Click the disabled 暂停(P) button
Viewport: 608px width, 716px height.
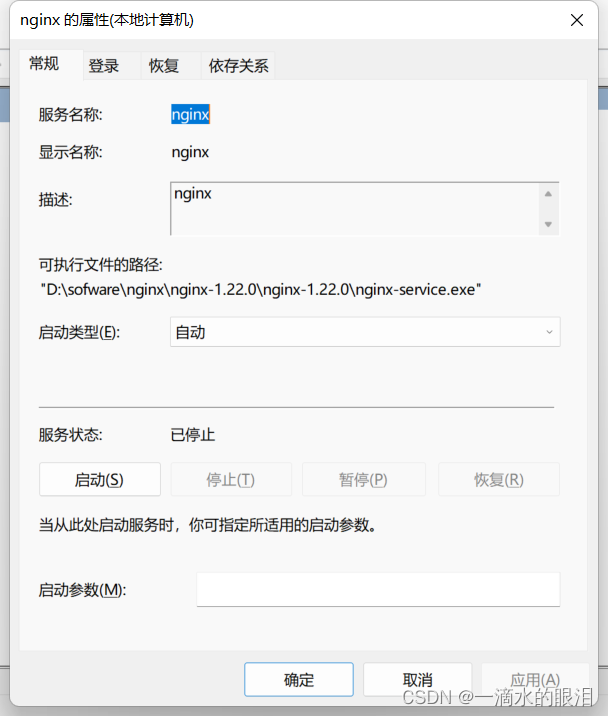(x=364, y=479)
